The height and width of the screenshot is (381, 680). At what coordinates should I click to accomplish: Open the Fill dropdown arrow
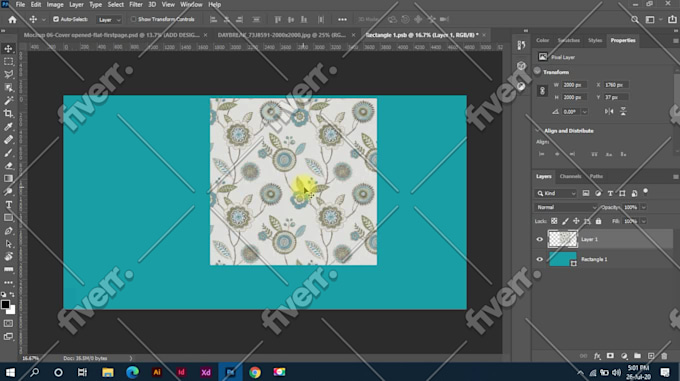click(x=644, y=221)
